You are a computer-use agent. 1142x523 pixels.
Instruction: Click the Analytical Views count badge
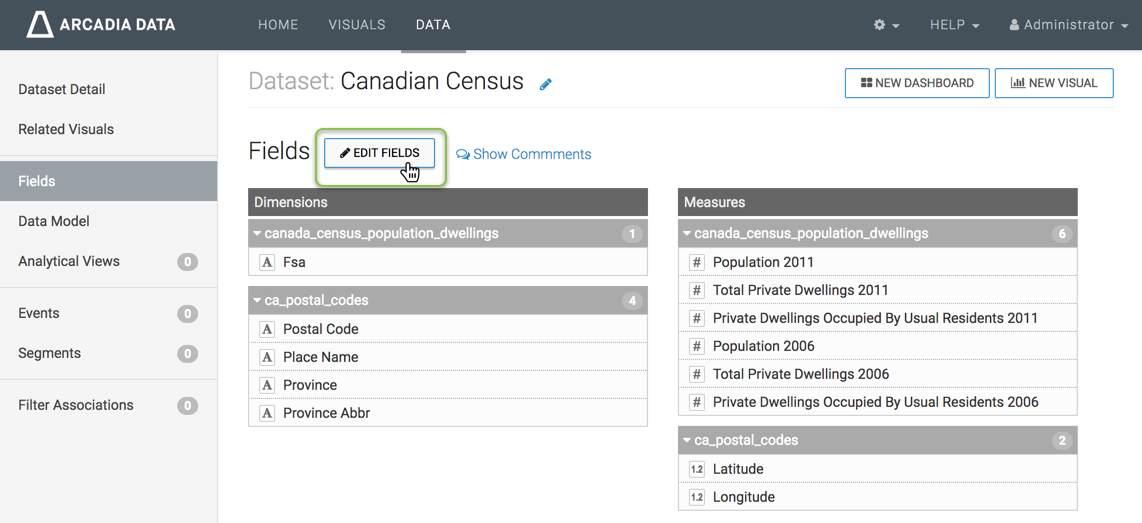point(187,261)
